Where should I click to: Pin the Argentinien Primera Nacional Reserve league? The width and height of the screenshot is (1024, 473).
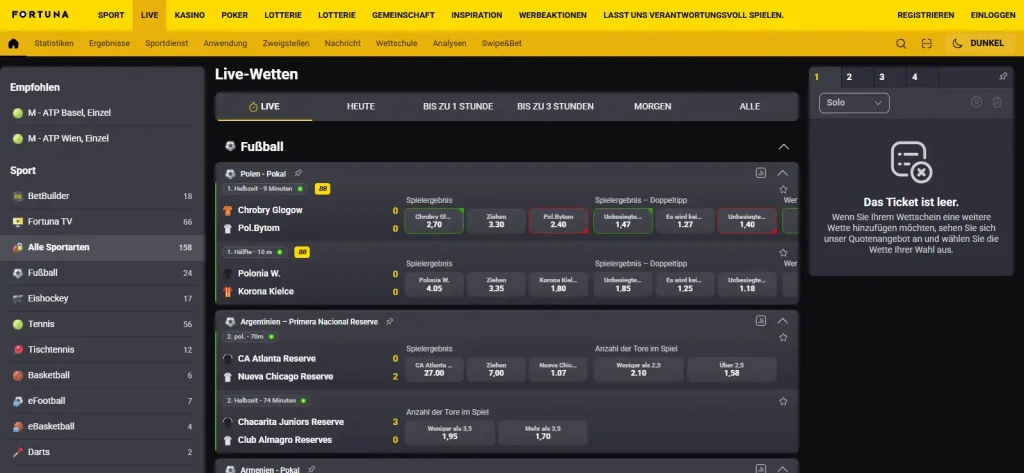click(390, 321)
